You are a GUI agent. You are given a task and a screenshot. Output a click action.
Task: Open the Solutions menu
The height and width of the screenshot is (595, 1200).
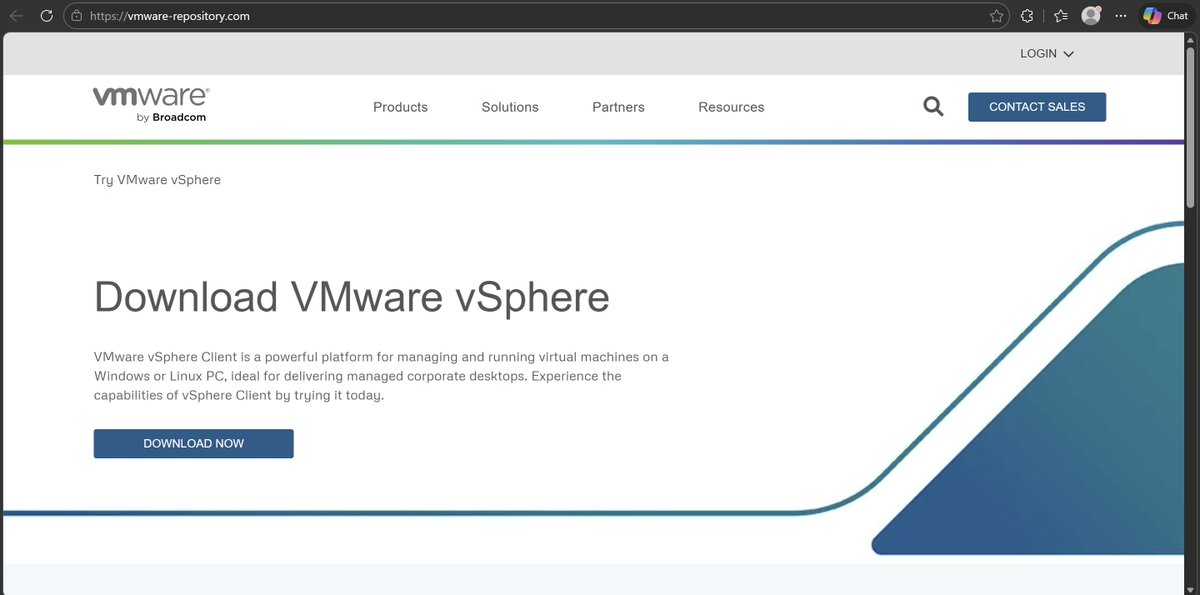510,107
